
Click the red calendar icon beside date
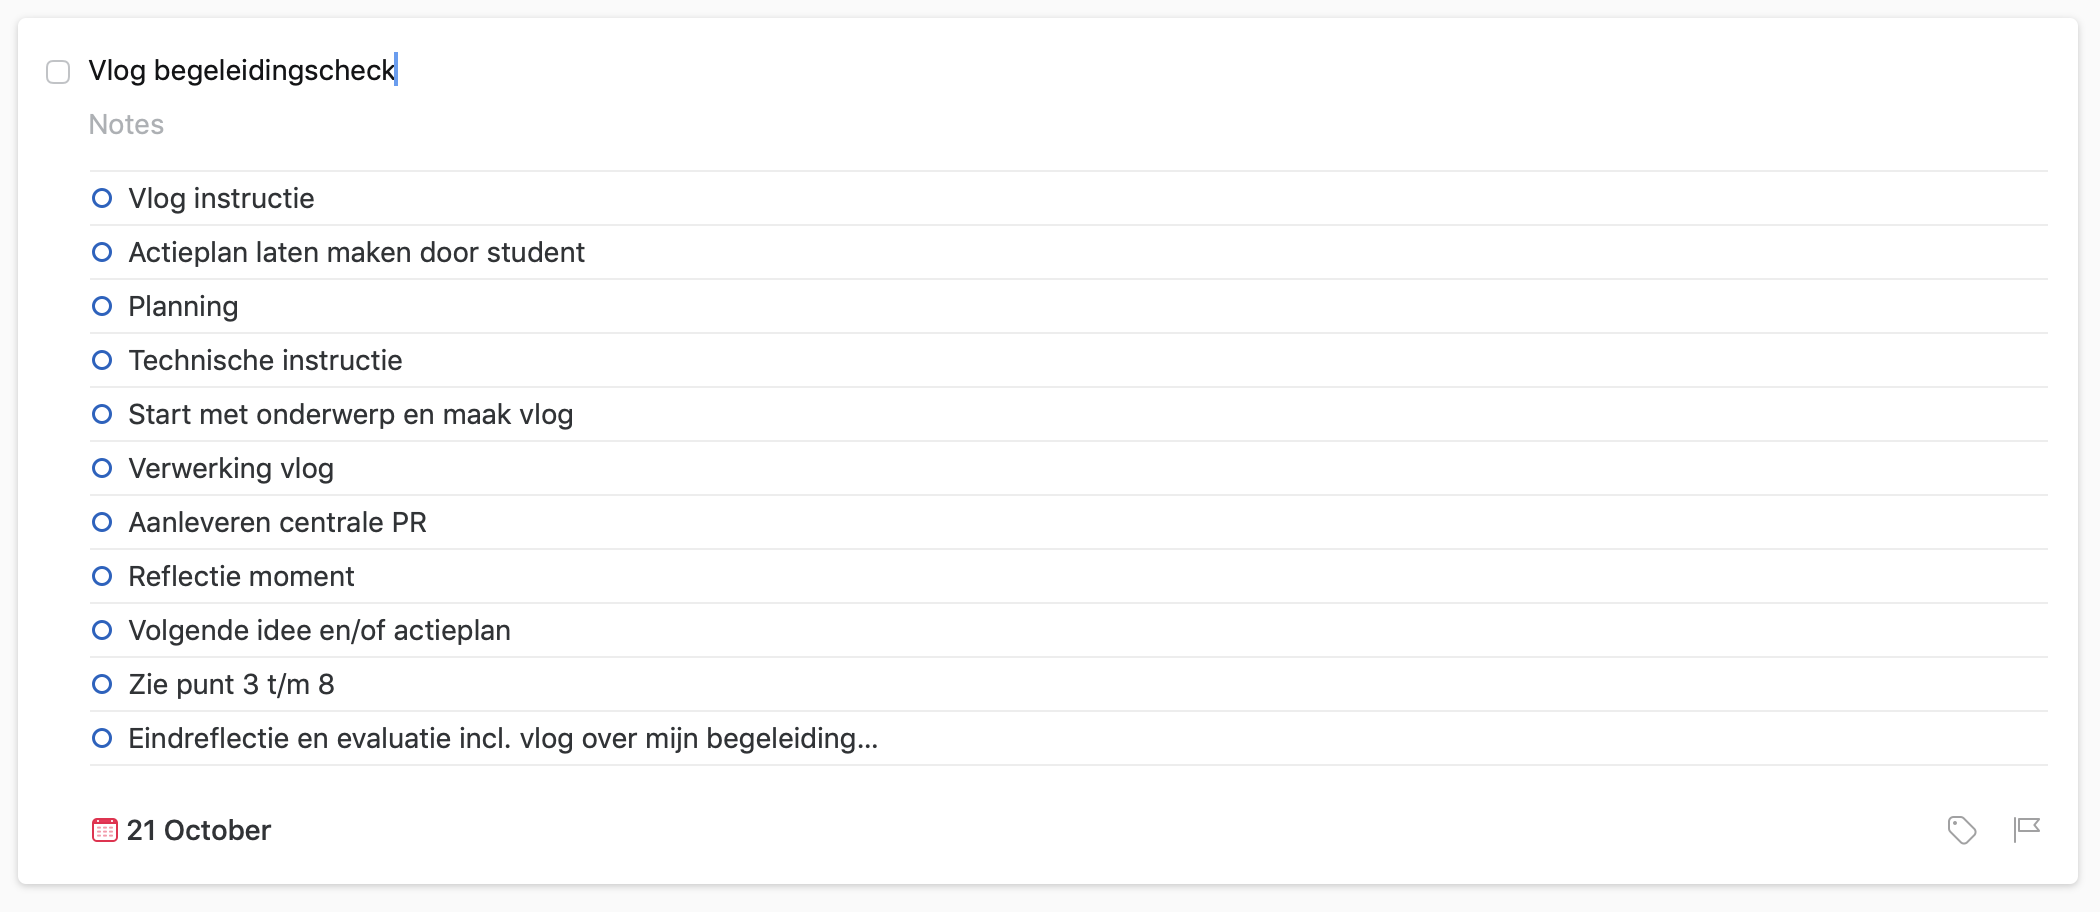(104, 830)
